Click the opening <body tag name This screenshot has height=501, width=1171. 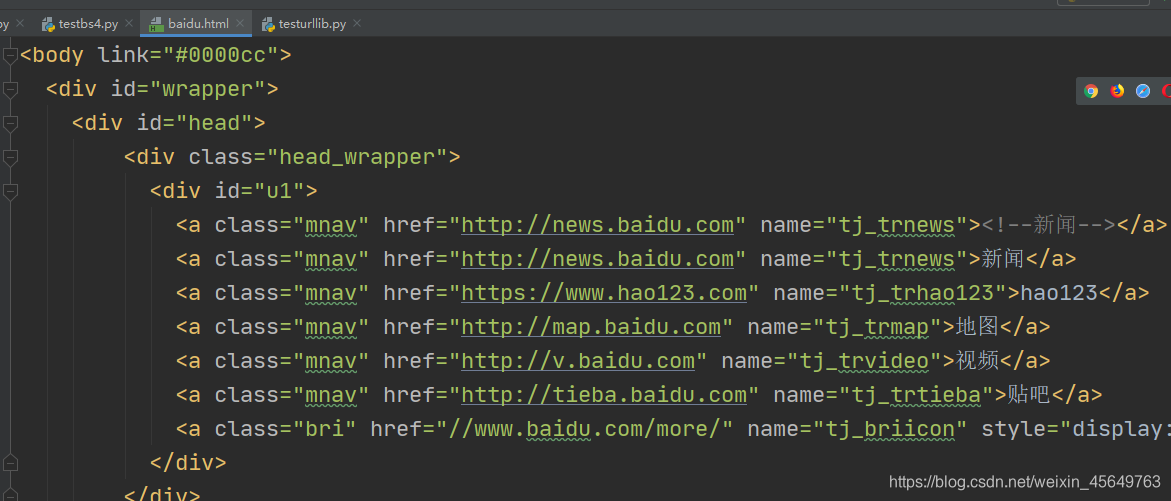(x=52, y=55)
